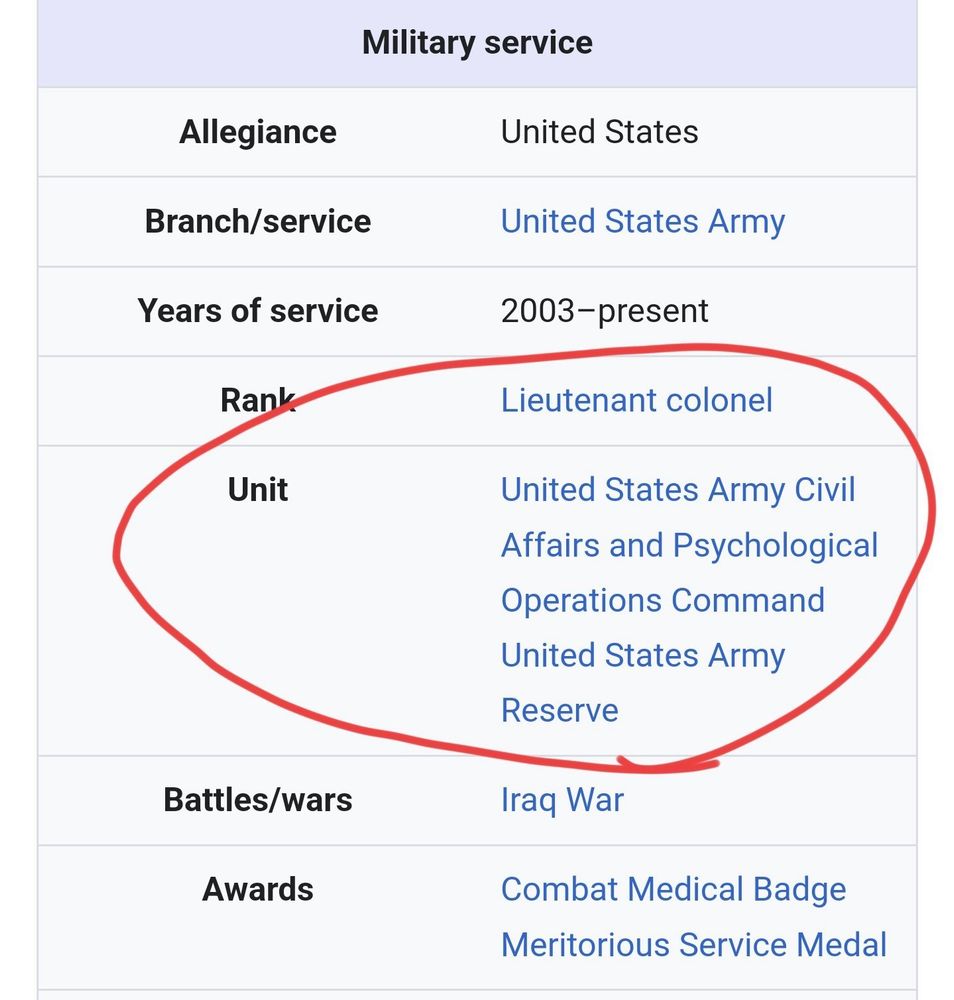Screen dimensions: 954x1000
Task: Open the United States Army Reserve link
Action: 642,682
